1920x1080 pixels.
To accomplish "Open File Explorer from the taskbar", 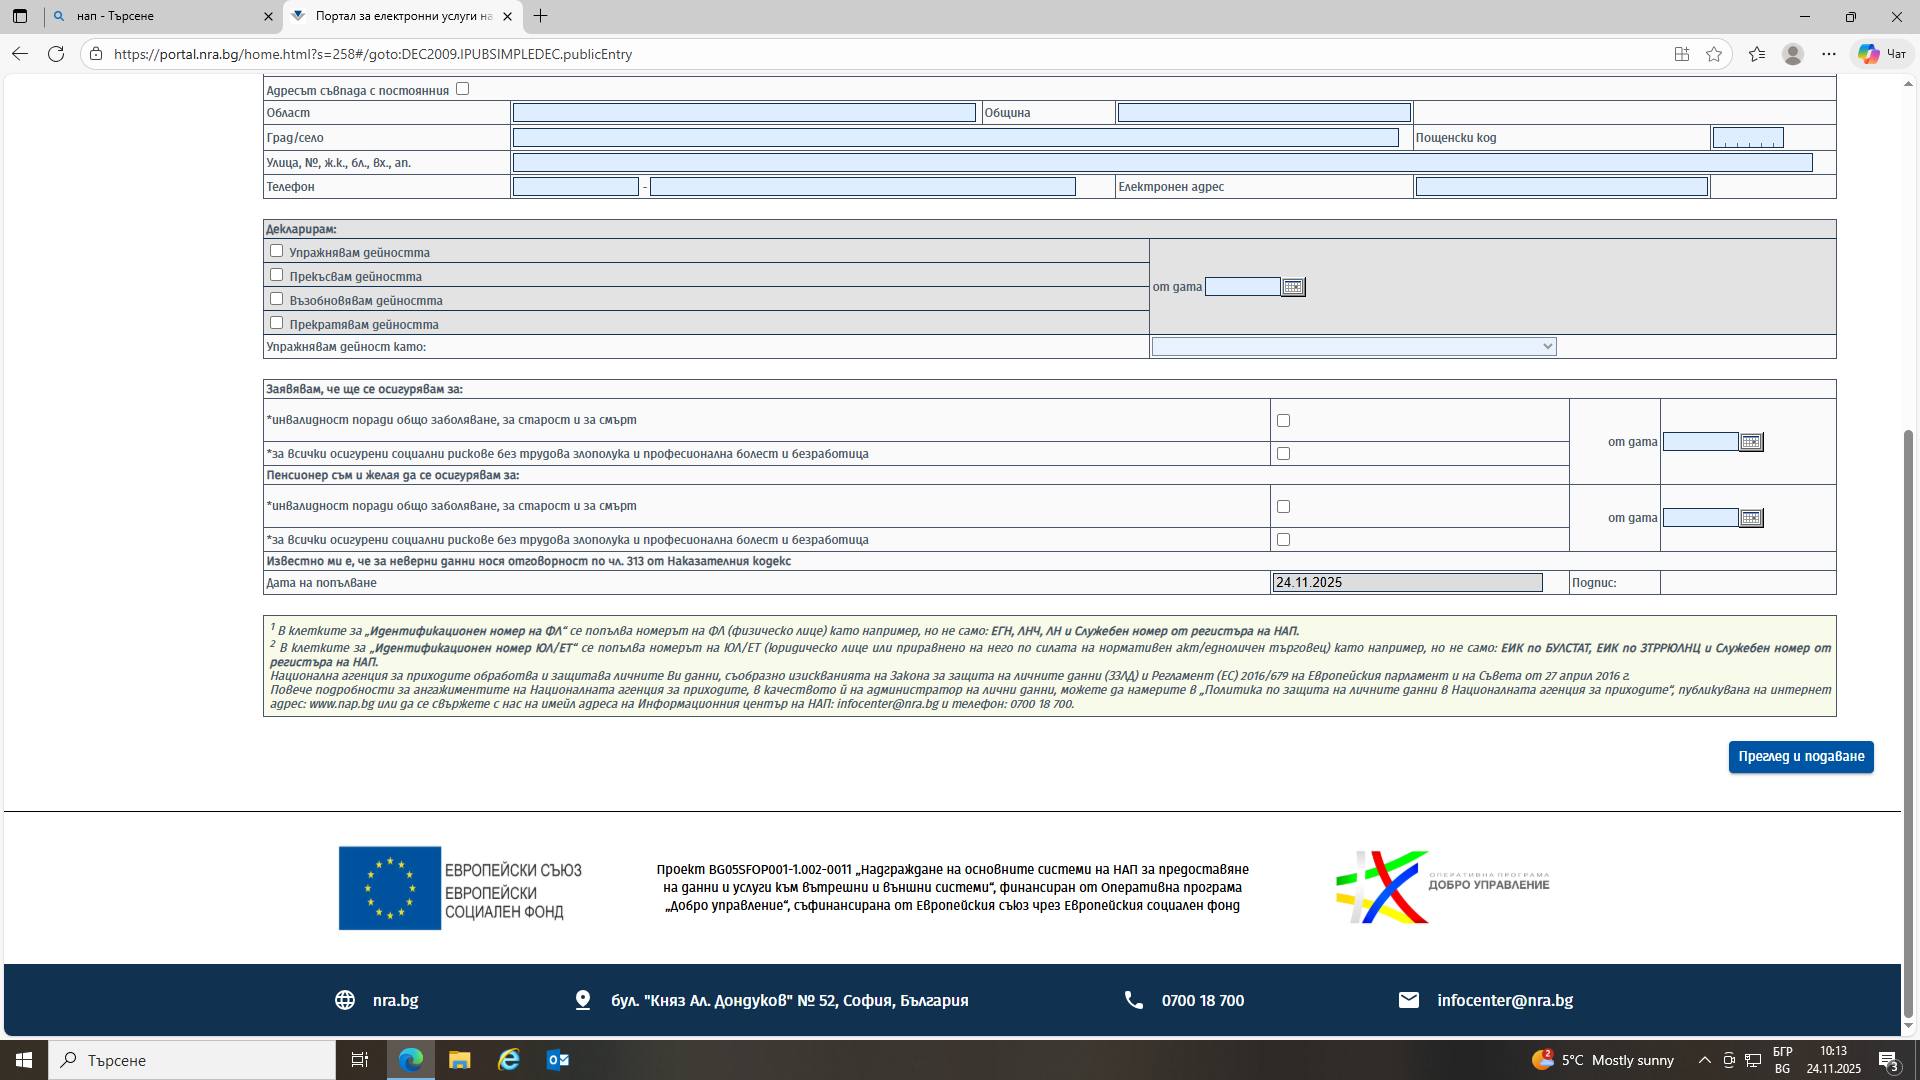I will [x=459, y=1060].
